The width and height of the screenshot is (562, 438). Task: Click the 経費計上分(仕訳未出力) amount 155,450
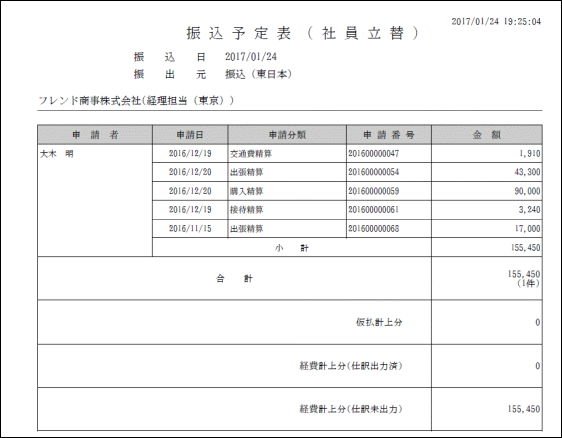[x=524, y=409]
